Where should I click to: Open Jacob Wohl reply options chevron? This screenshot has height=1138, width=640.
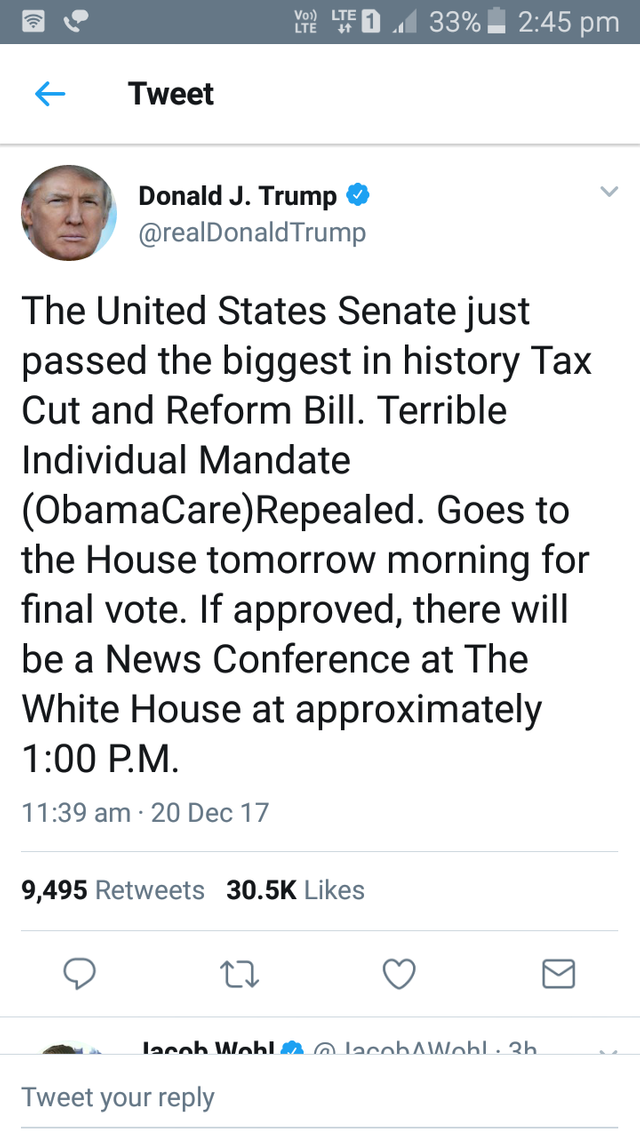pyautogui.click(x=610, y=1051)
